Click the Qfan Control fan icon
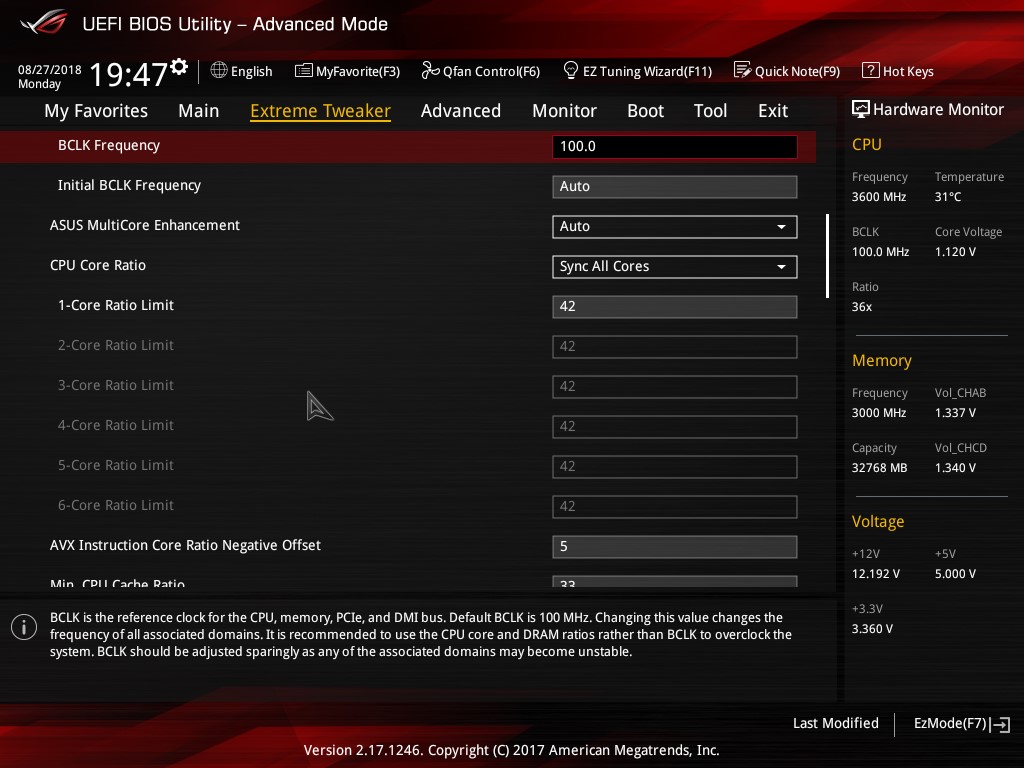Viewport: 1024px width, 768px height. point(430,70)
